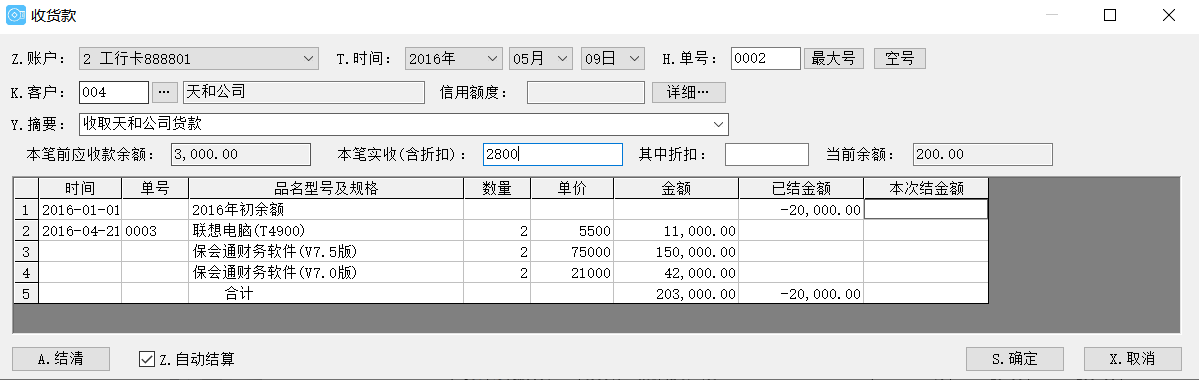Click the 数量 column header

pyautogui.click(x=497, y=188)
